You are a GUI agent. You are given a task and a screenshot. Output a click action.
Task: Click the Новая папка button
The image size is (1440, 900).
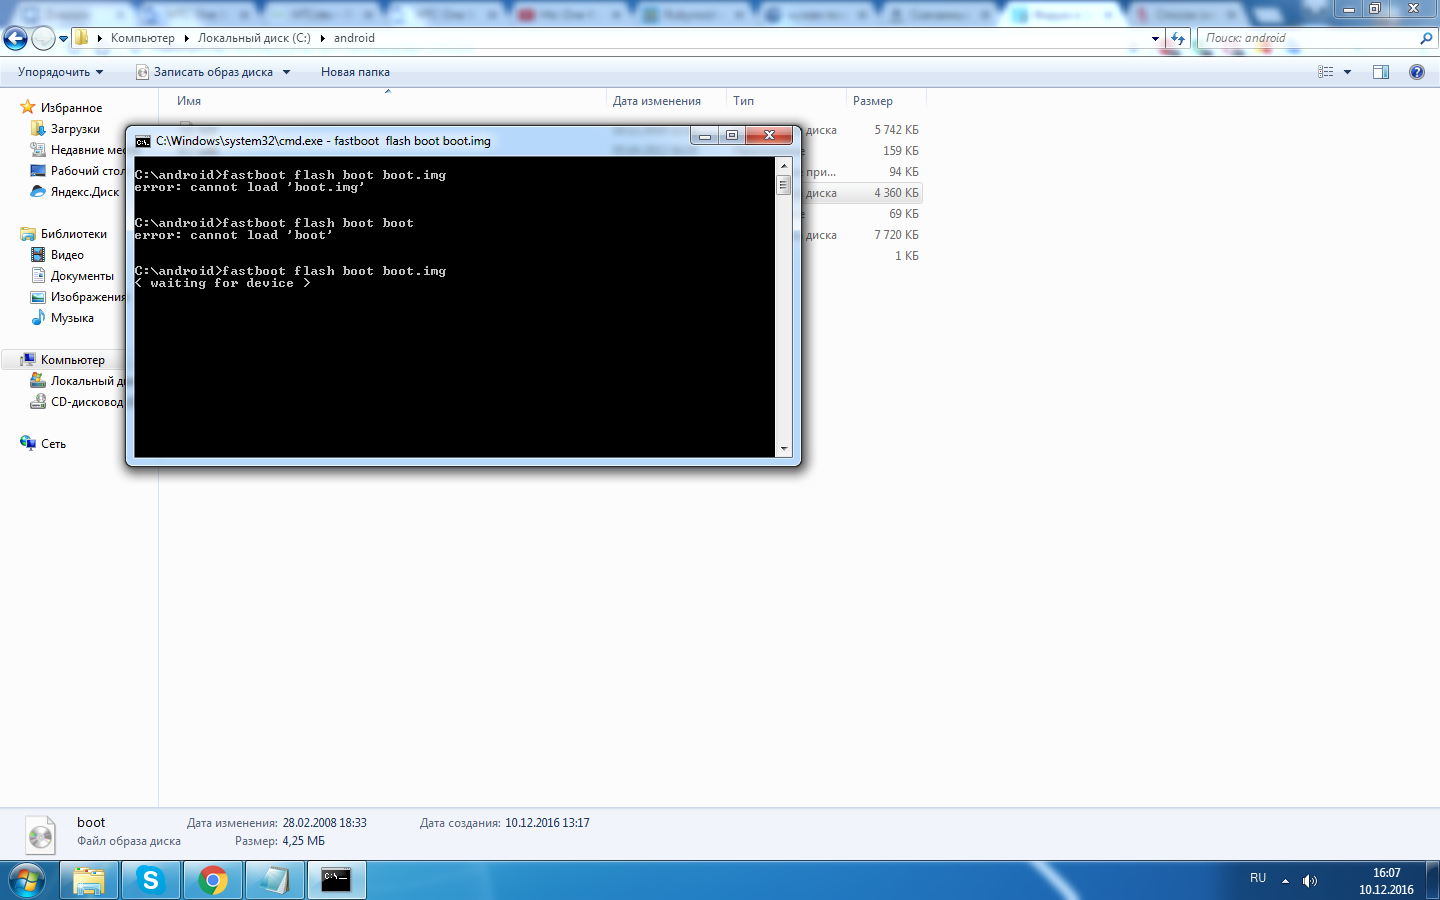point(355,72)
